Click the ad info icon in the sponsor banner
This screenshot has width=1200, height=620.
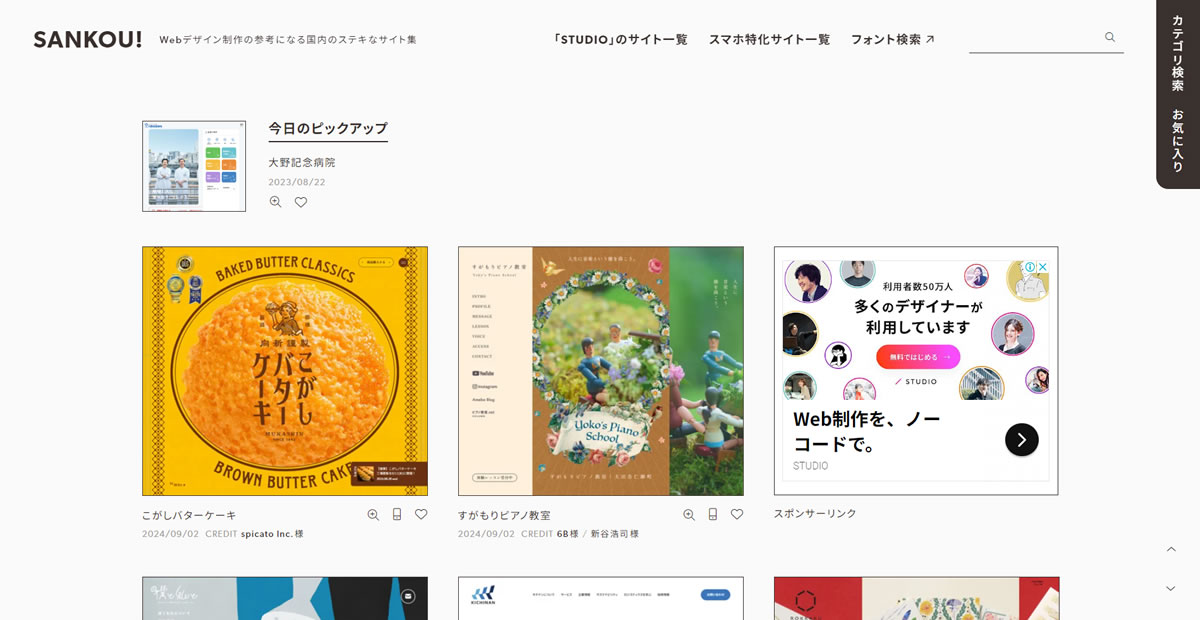tap(1029, 267)
